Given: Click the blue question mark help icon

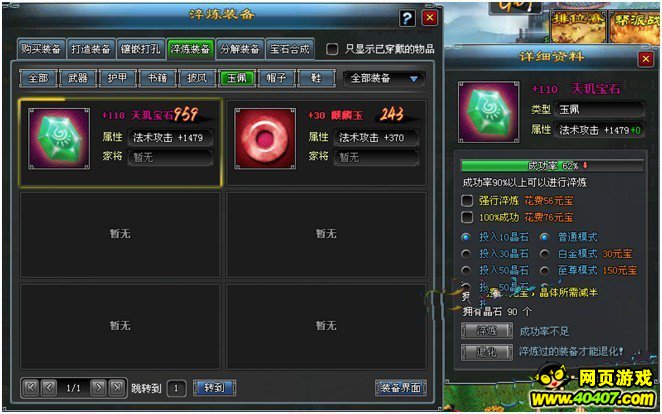Looking at the screenshot, I should point(407,18).
